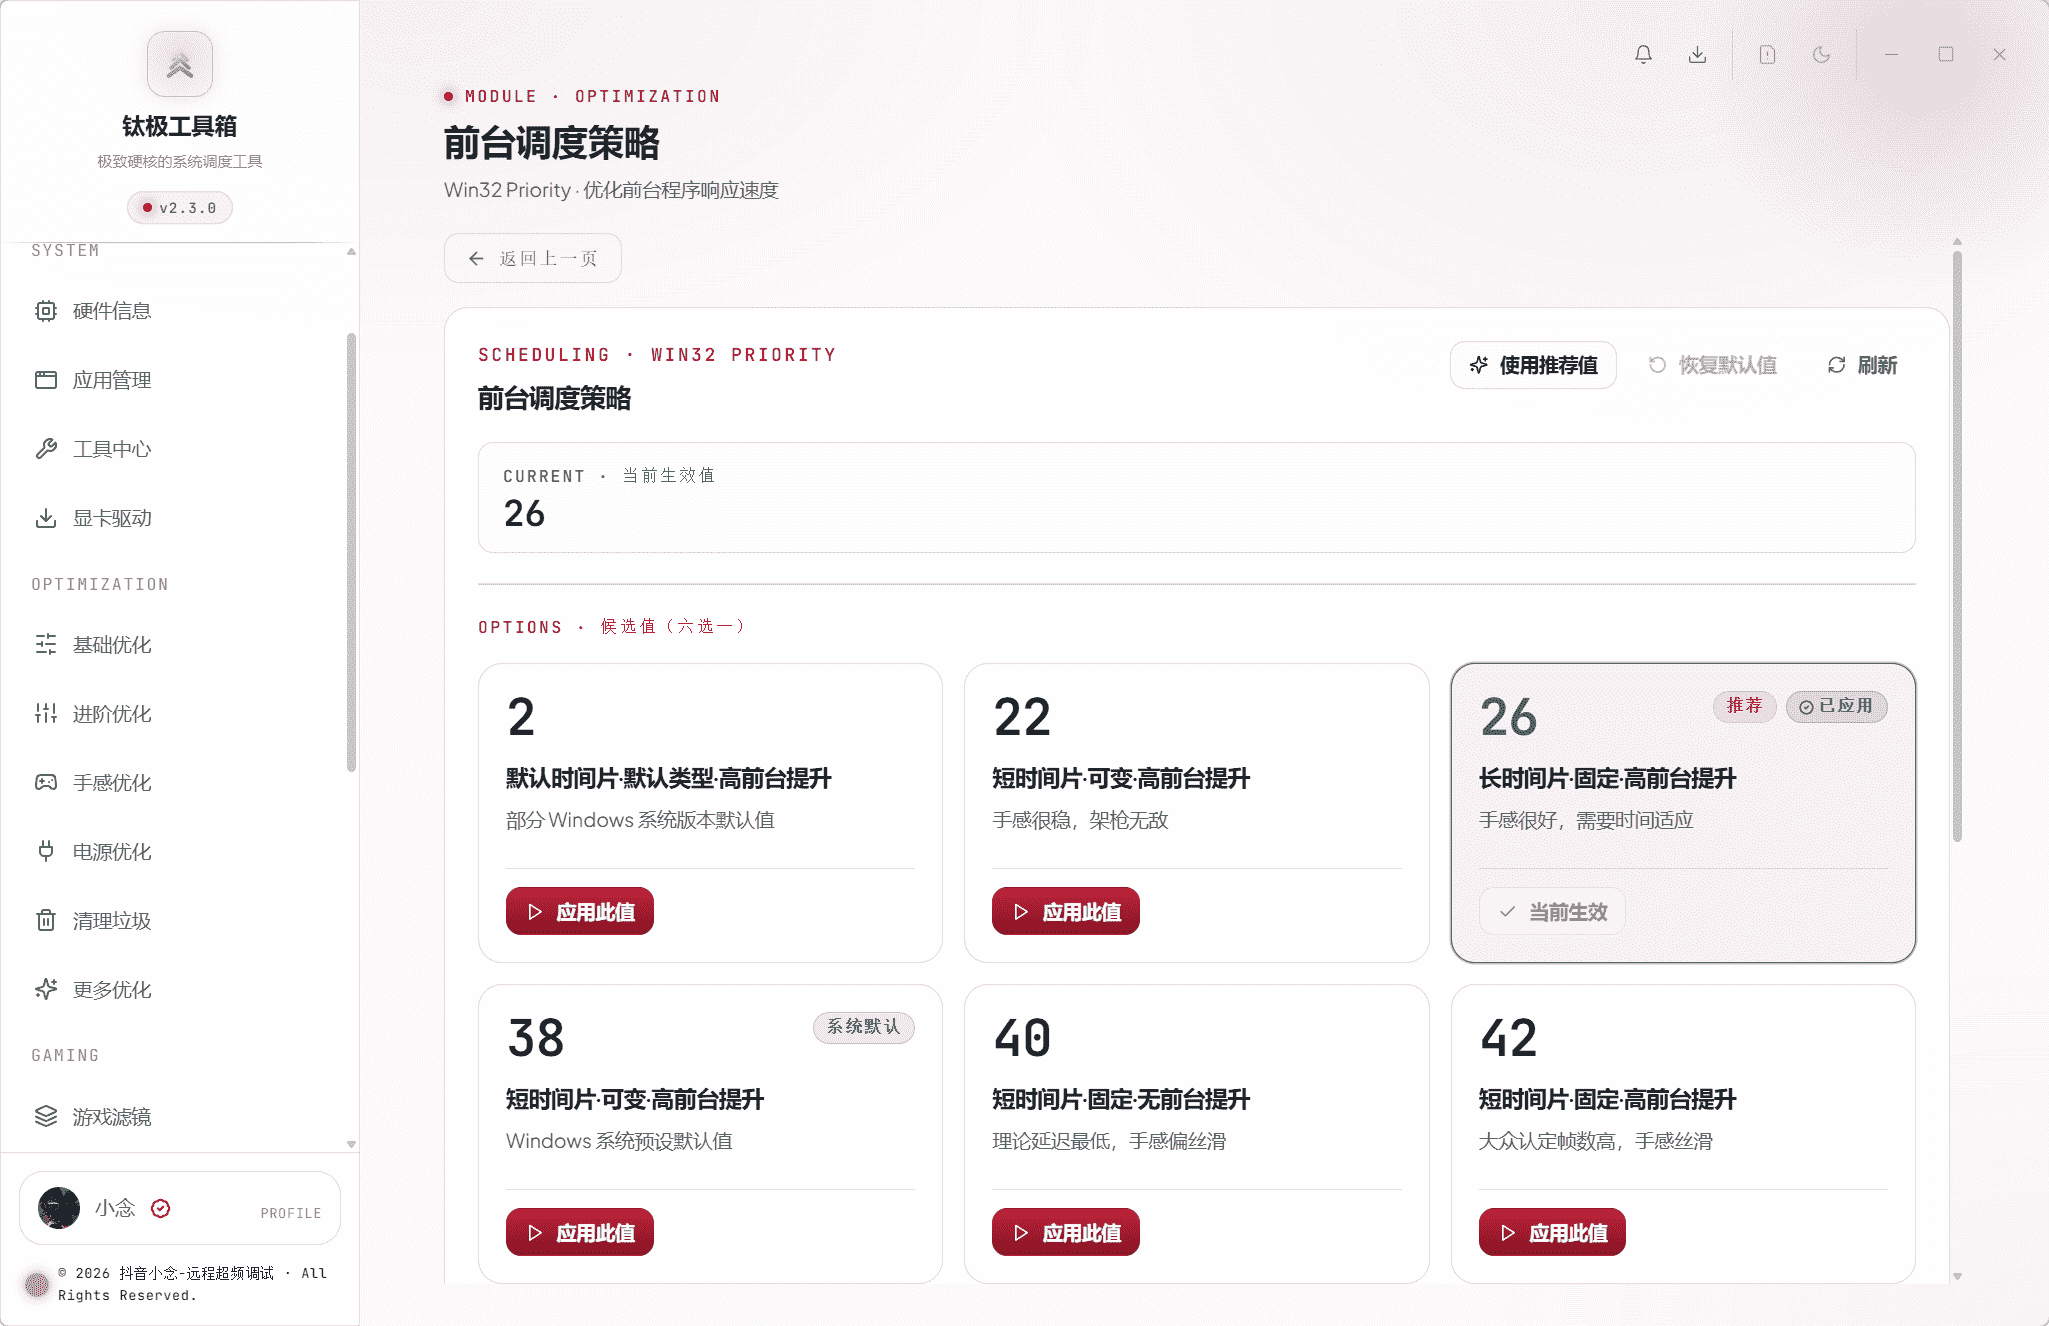The height and width of the screenshot is (1326, 2049).
Task: Click the 基础优化 sliders icon
Action: pos(46,645)
